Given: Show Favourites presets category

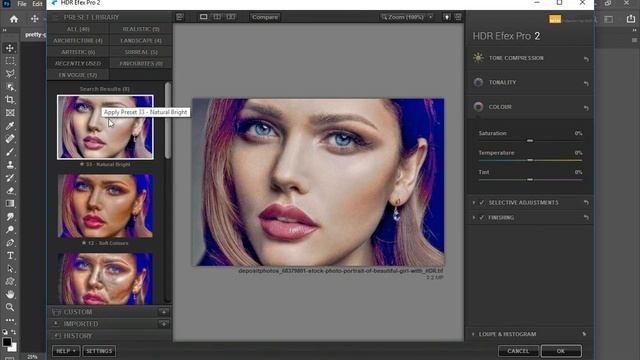Looking at the screenshot, I should [x=141, y=63].
